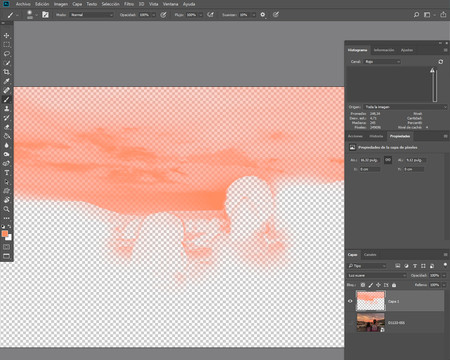The image size is (450, 360).
Task: Select the Path Selection tool
Action: click(x=6, y=182)
